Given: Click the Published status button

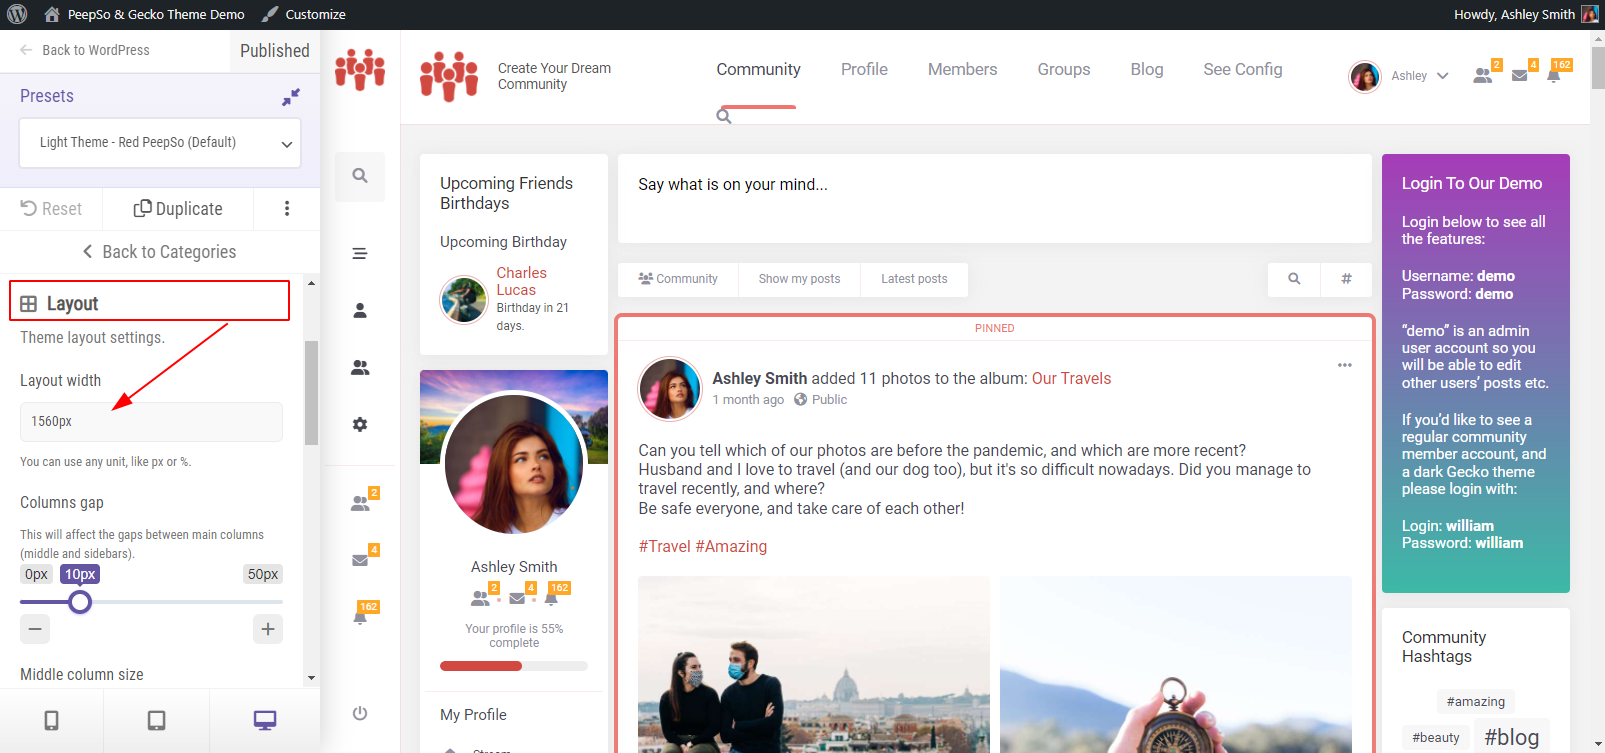Looking at the screenshot, I should pyautogui.click(x=275, y=51).
